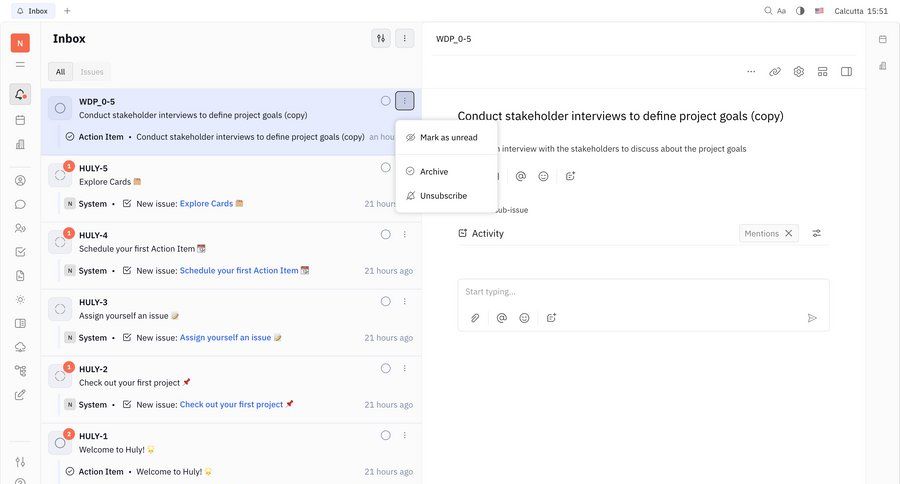Open the HULY-2 row three-dots menu
Screen dimensions: 900x484
point(405,369)
